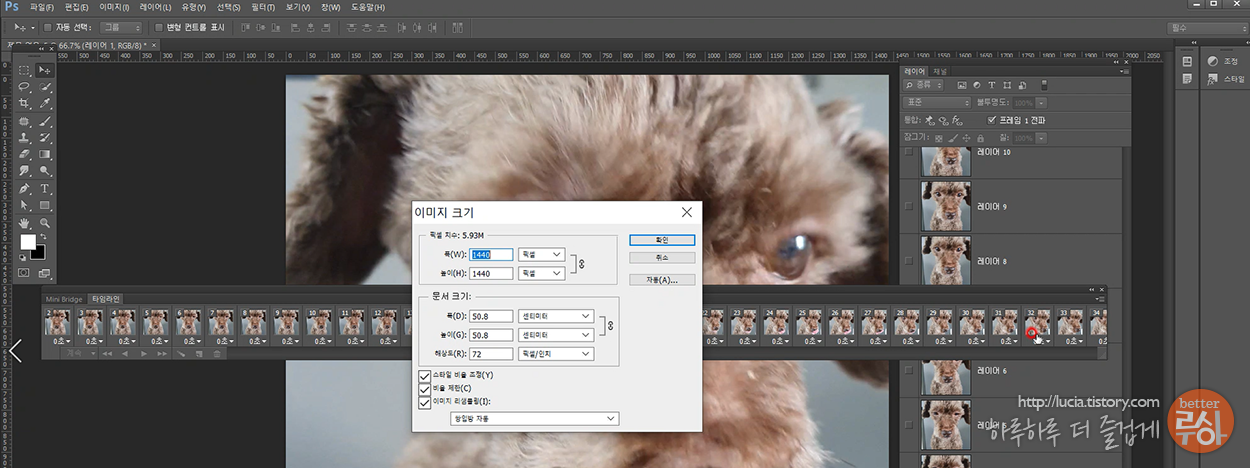Click the lock all icon in Layers
Viewport: 1250px width, 468px height.
pos(980,138)
